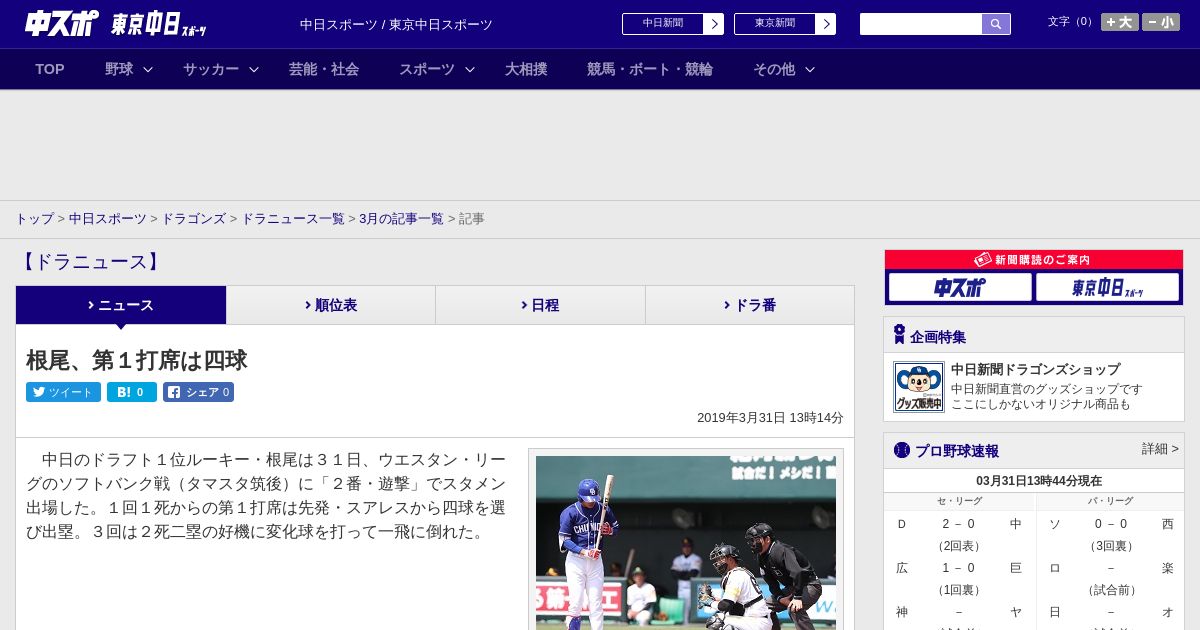Open プロ野球速報 詳細 link

[1160, 449]
